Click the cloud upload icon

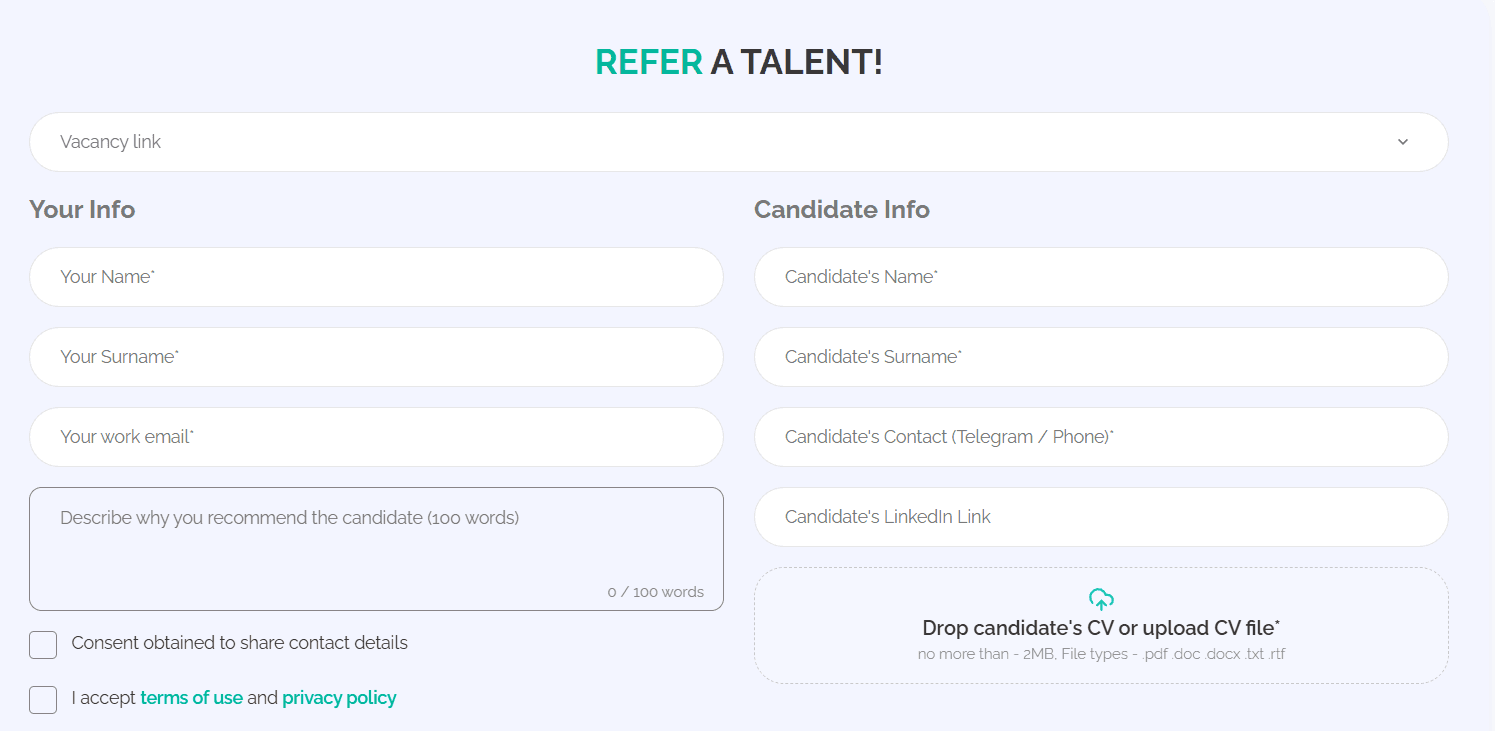tap(1101, 599)
